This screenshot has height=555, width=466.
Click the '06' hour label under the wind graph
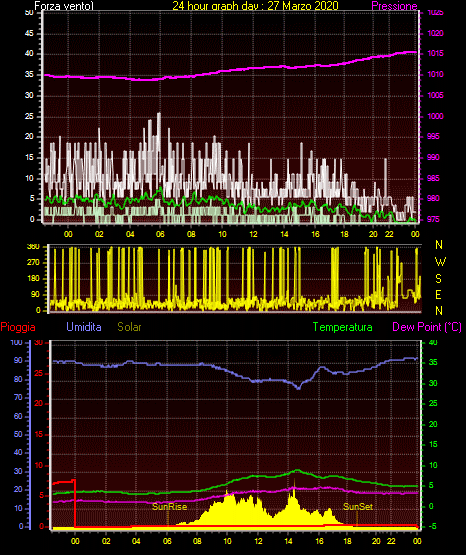coord(160,234)
